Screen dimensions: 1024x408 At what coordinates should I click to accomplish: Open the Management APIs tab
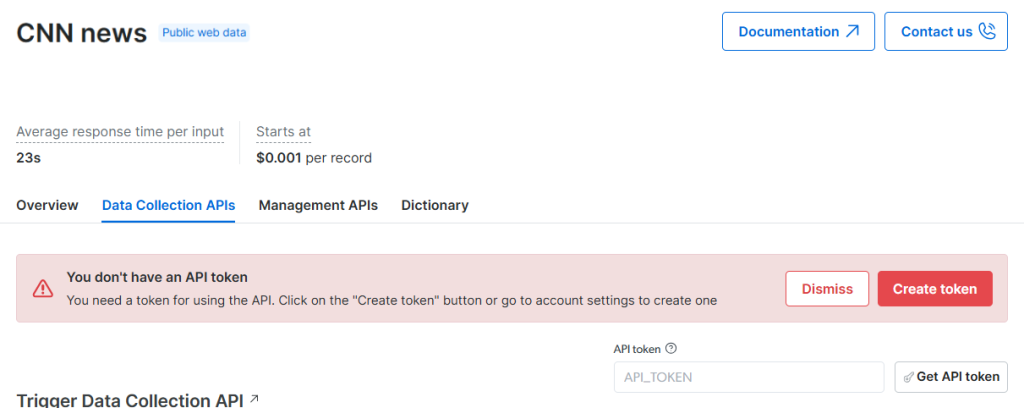tap(318, 205)
